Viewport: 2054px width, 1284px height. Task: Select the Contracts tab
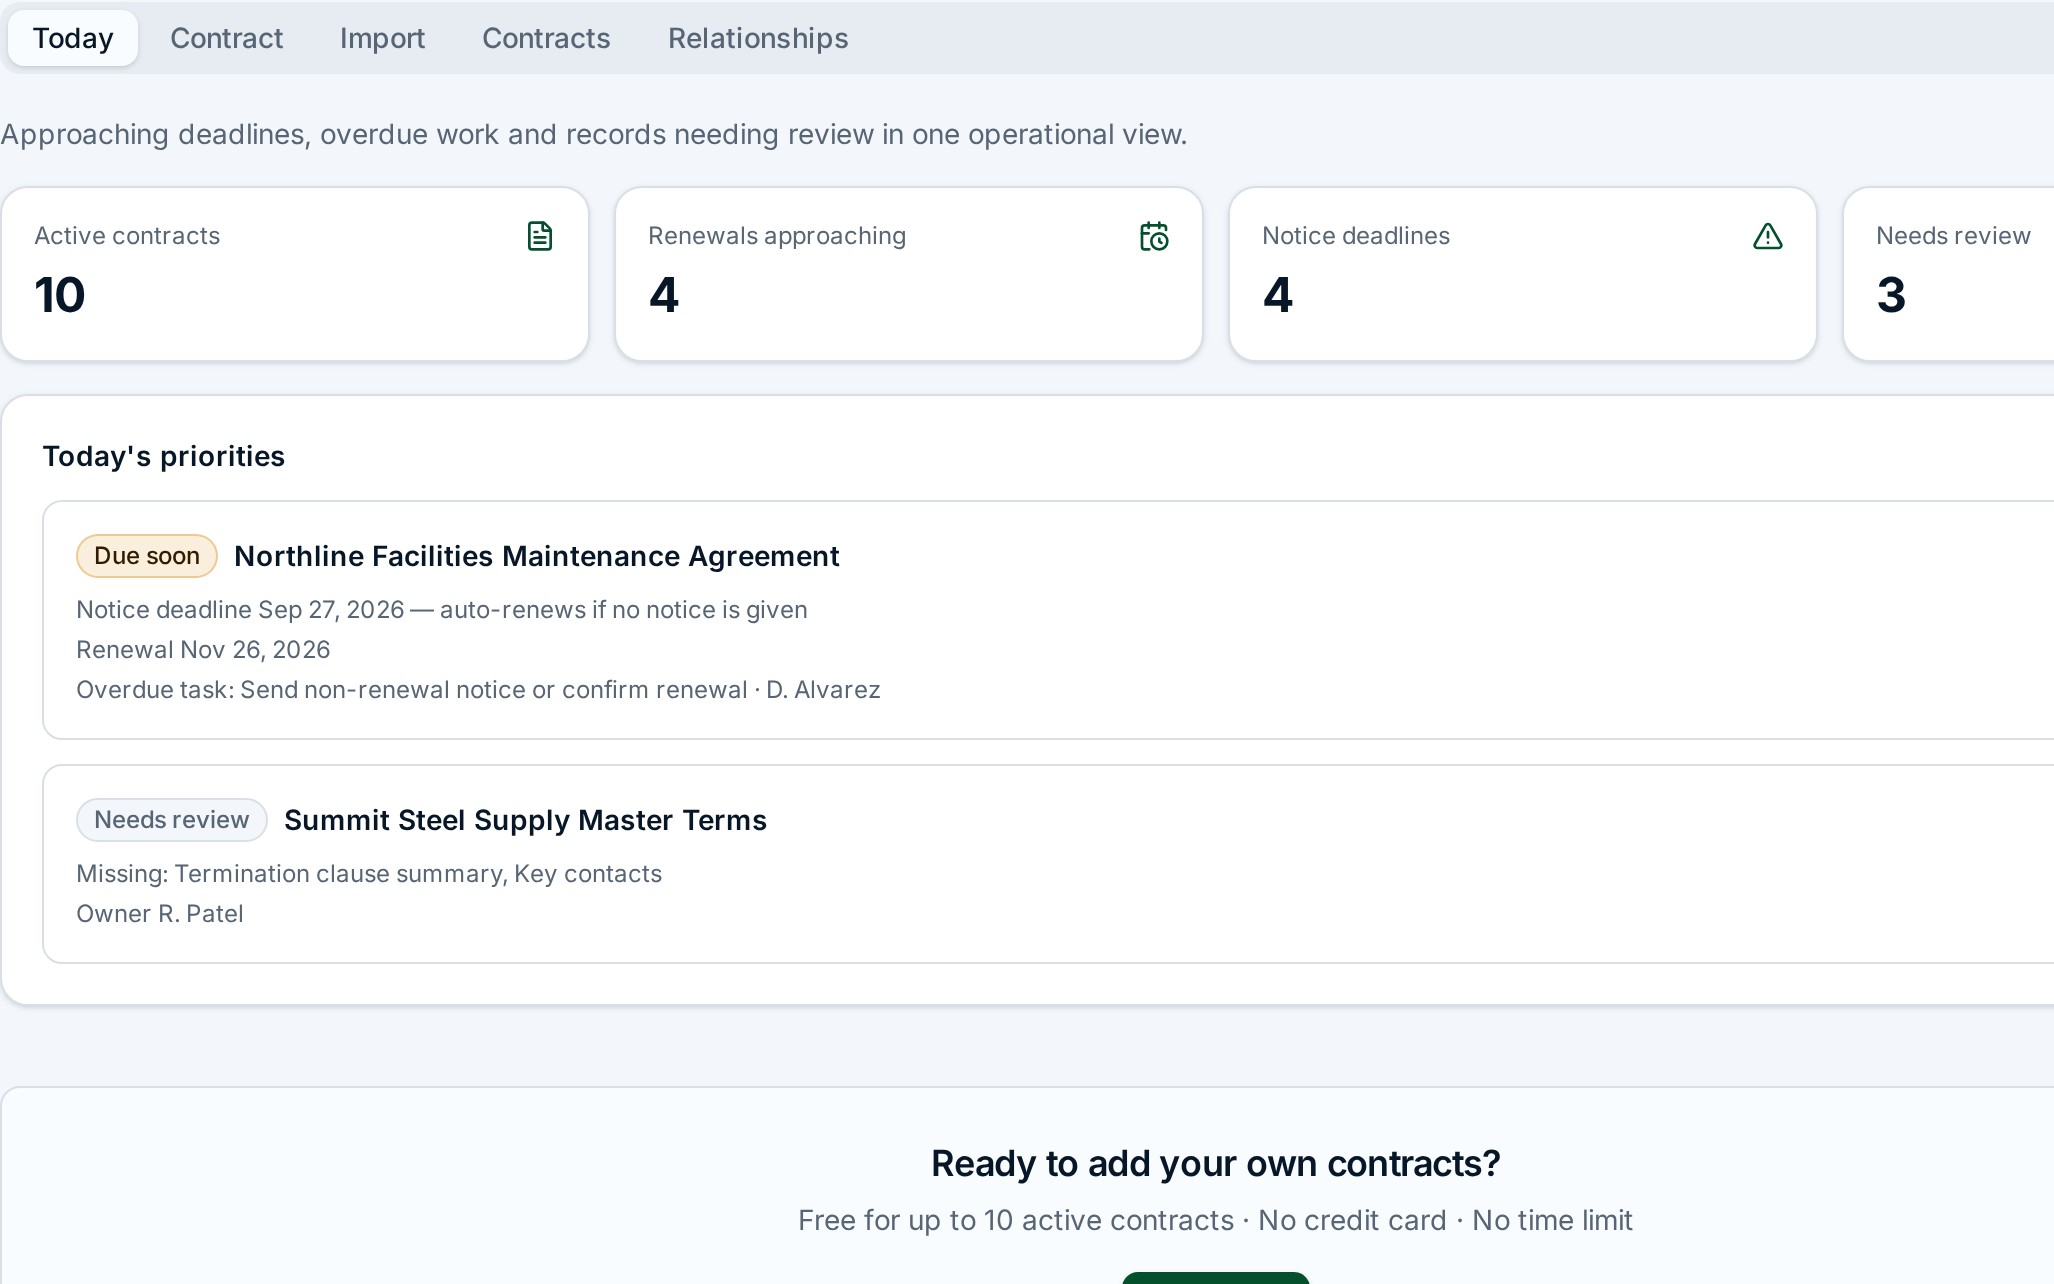click(x=546, y=38)
